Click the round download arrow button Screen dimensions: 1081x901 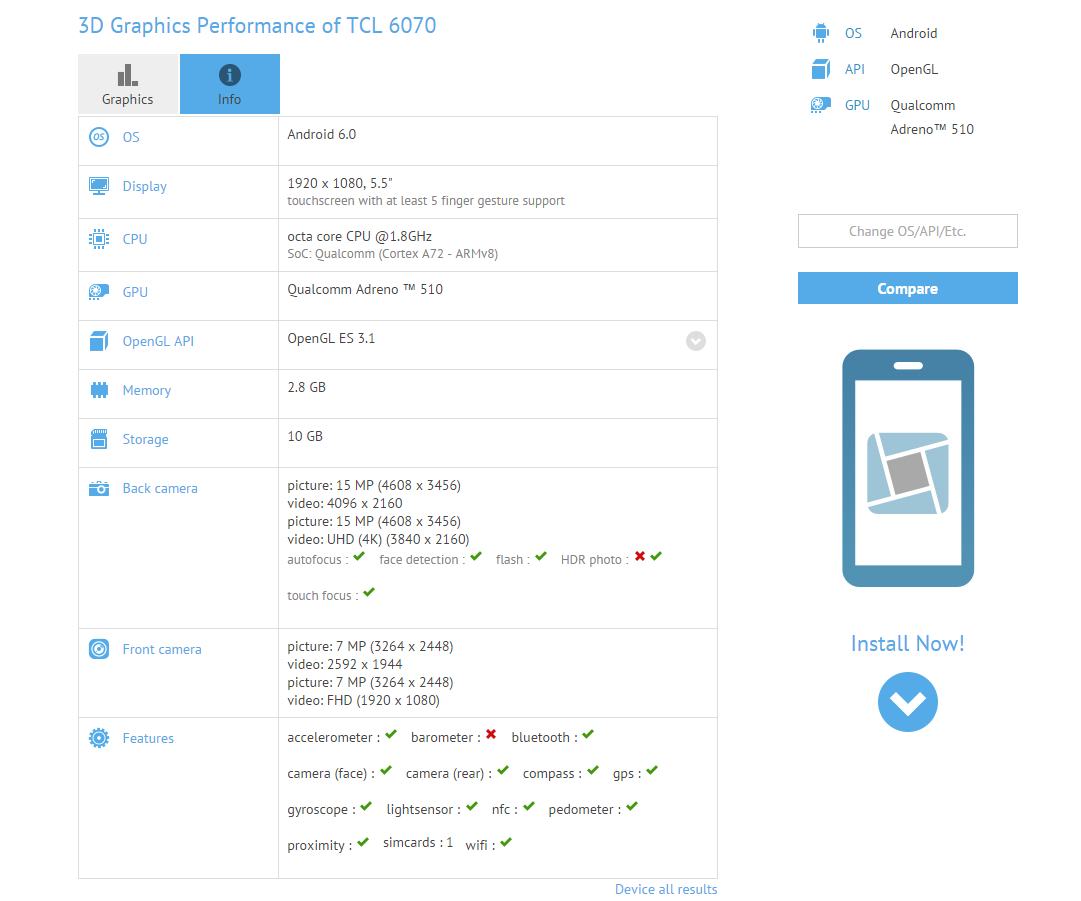pyautogui.click(x=907, y=702)
